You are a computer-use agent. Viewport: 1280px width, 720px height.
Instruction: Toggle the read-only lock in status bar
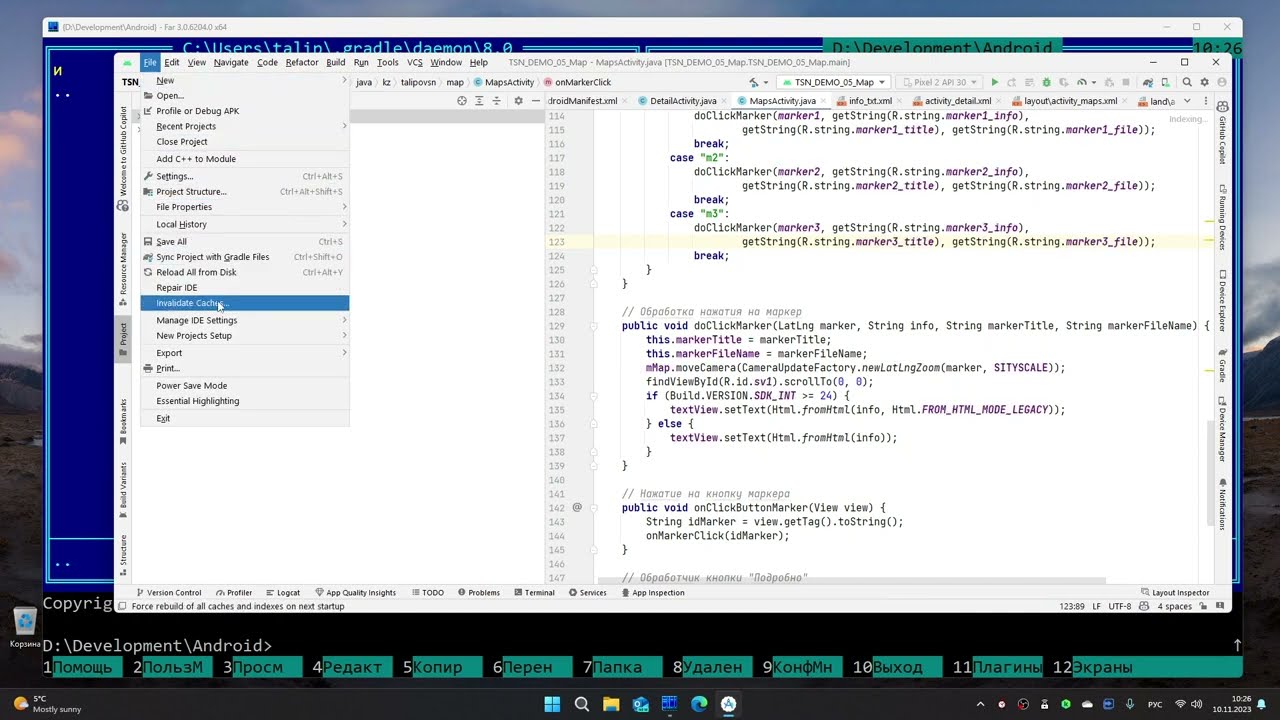(1204, 606)
